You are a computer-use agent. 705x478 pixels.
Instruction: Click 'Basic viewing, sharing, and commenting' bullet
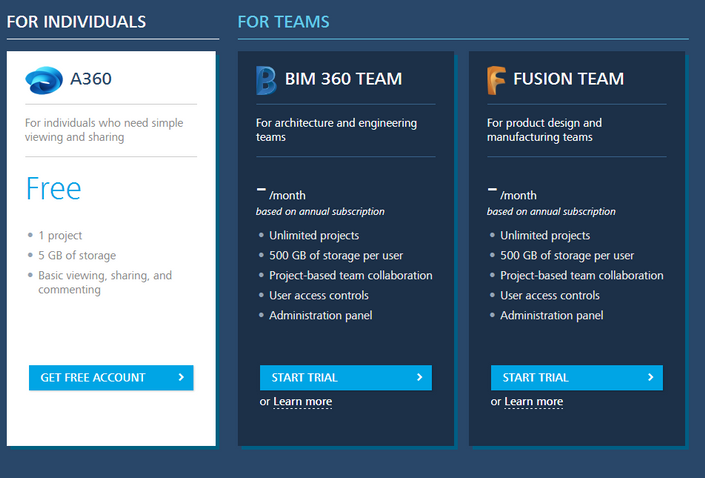(x=105, y=282)
